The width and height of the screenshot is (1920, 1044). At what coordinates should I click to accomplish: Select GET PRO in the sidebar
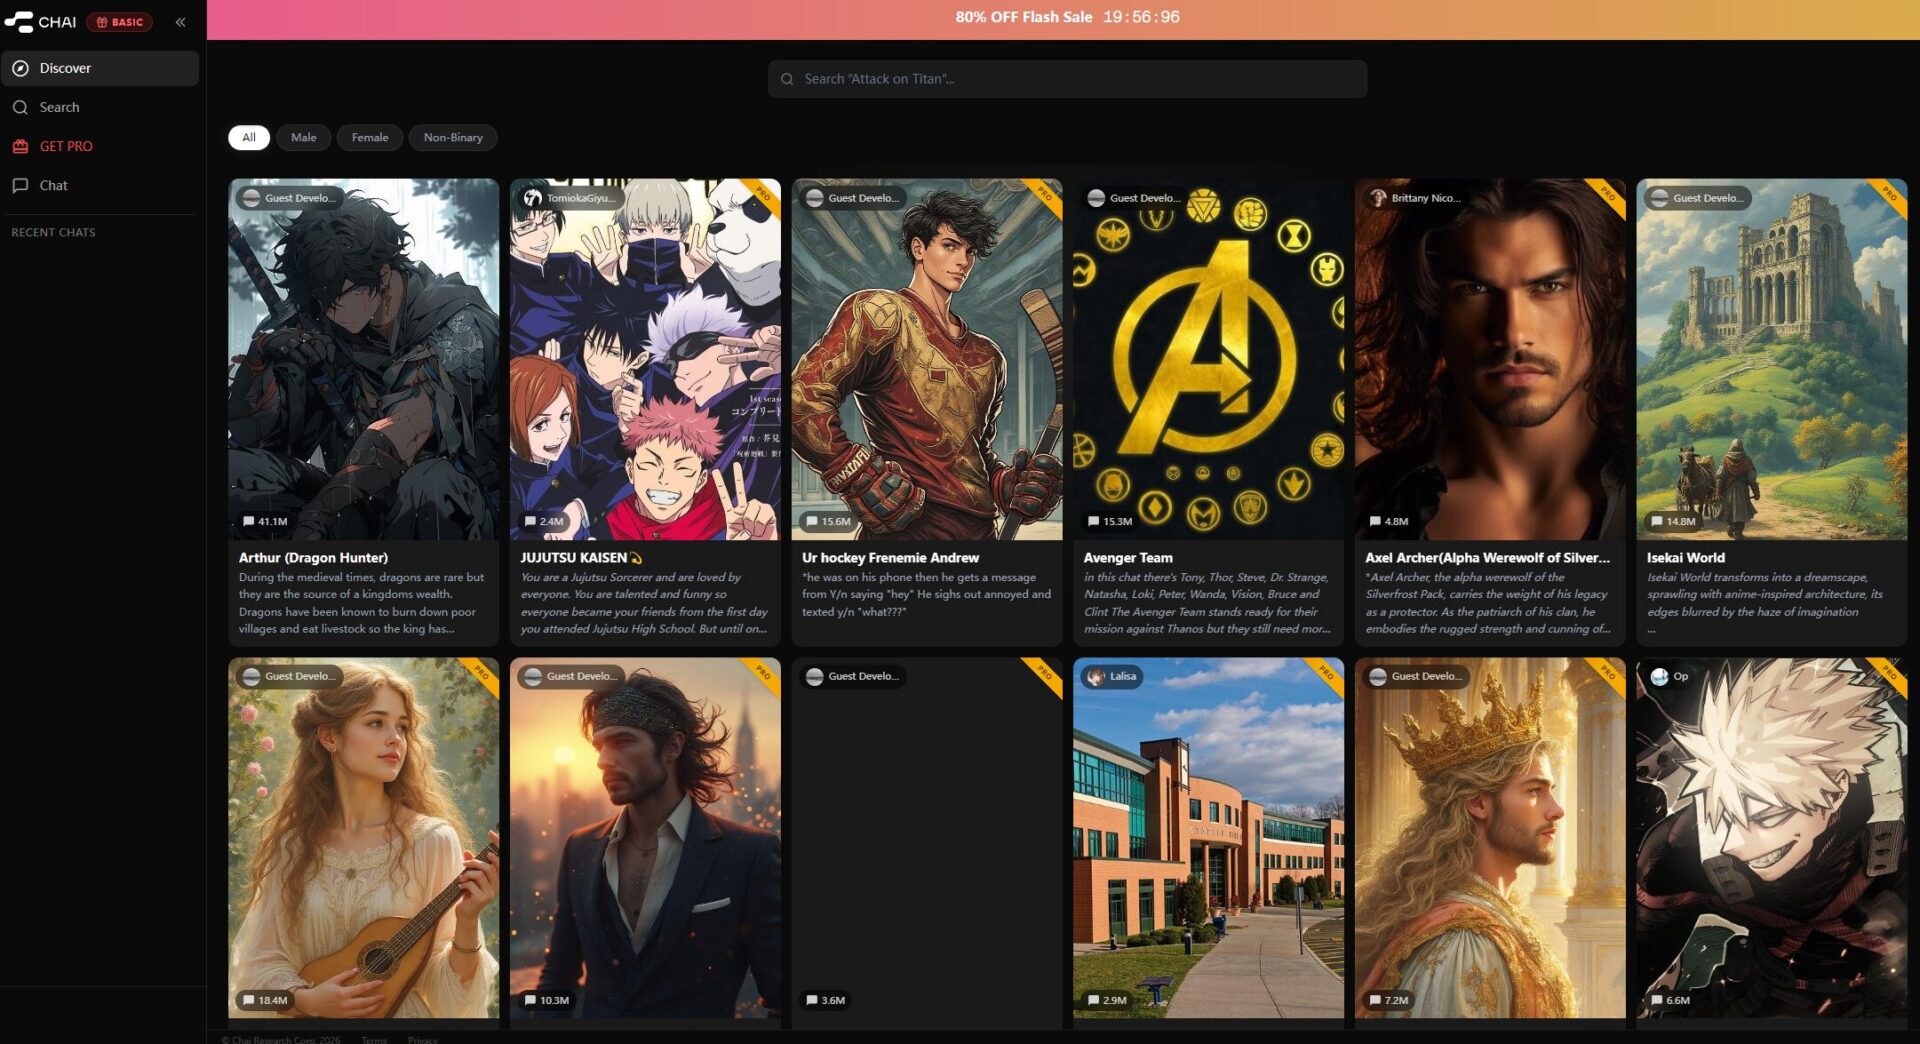(x=100, y=146)
